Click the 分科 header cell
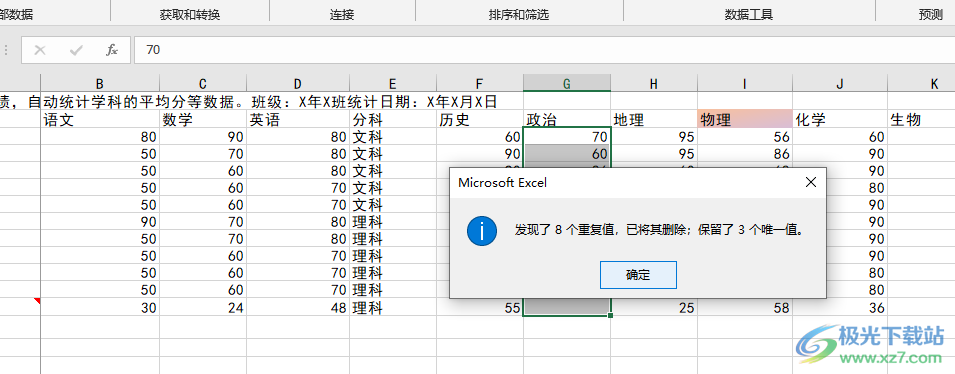 click(x=393, y=120)
